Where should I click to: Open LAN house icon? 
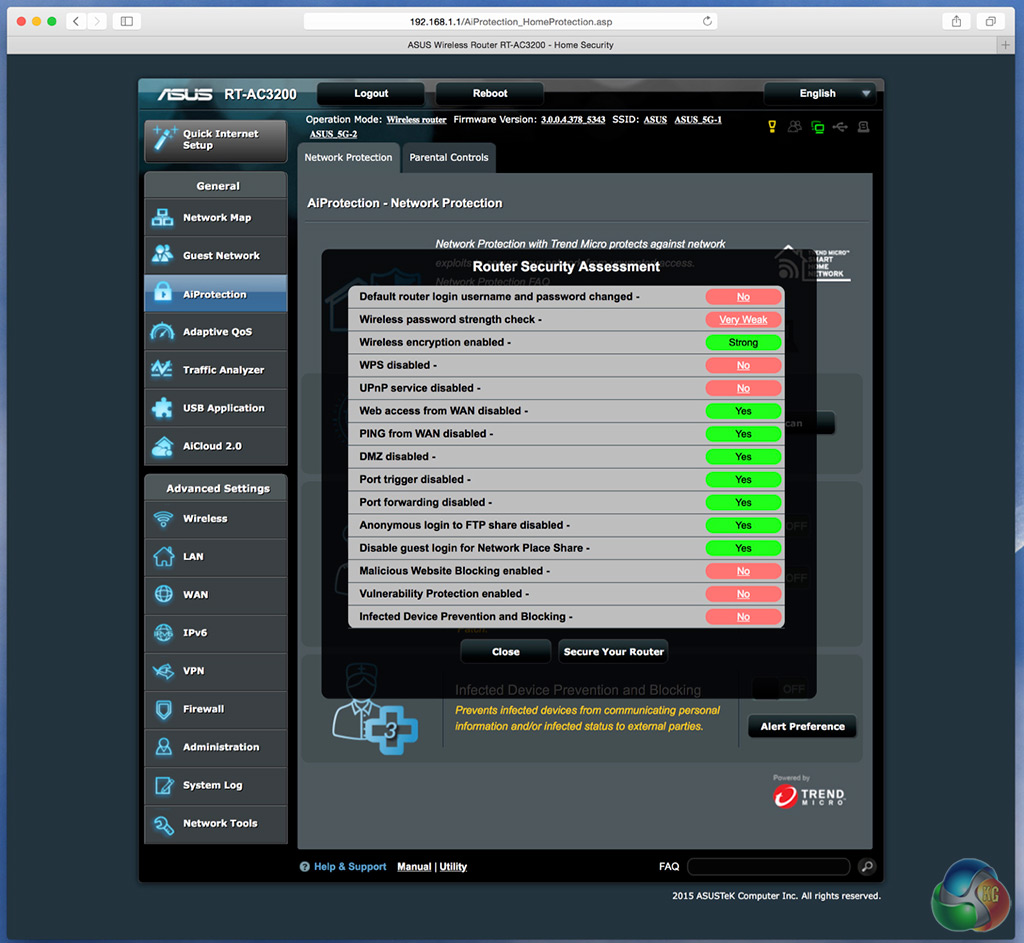tap(163, 556)
